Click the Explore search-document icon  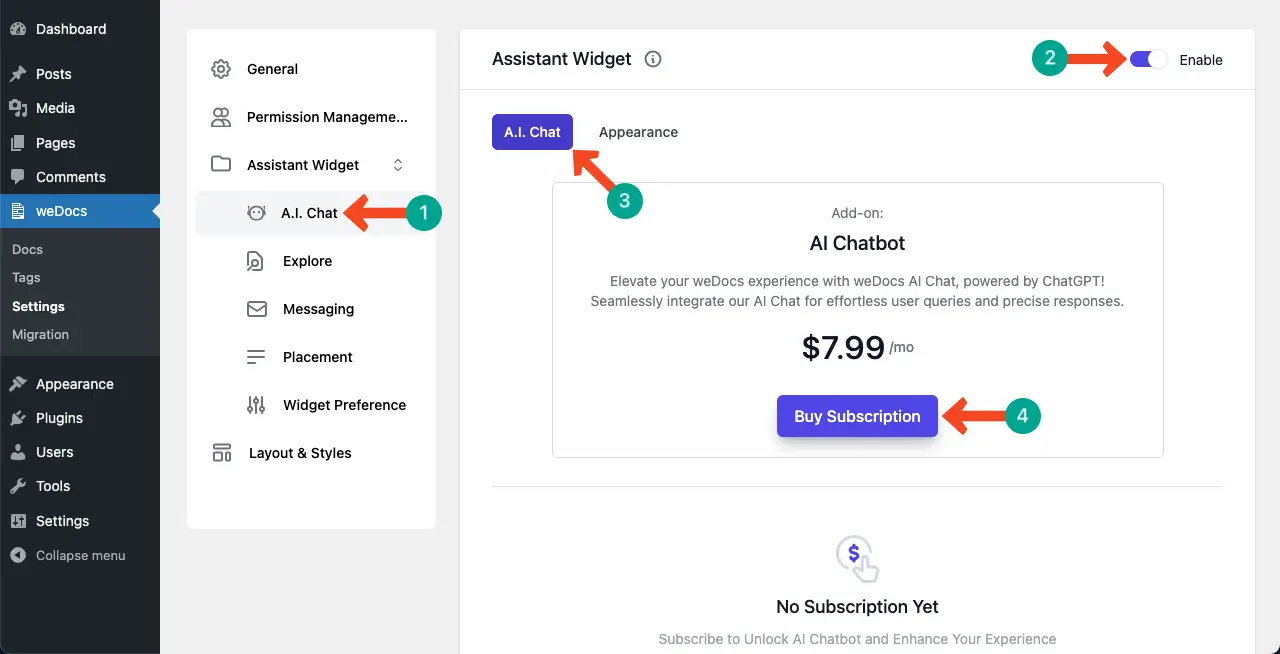click(256, 261)
